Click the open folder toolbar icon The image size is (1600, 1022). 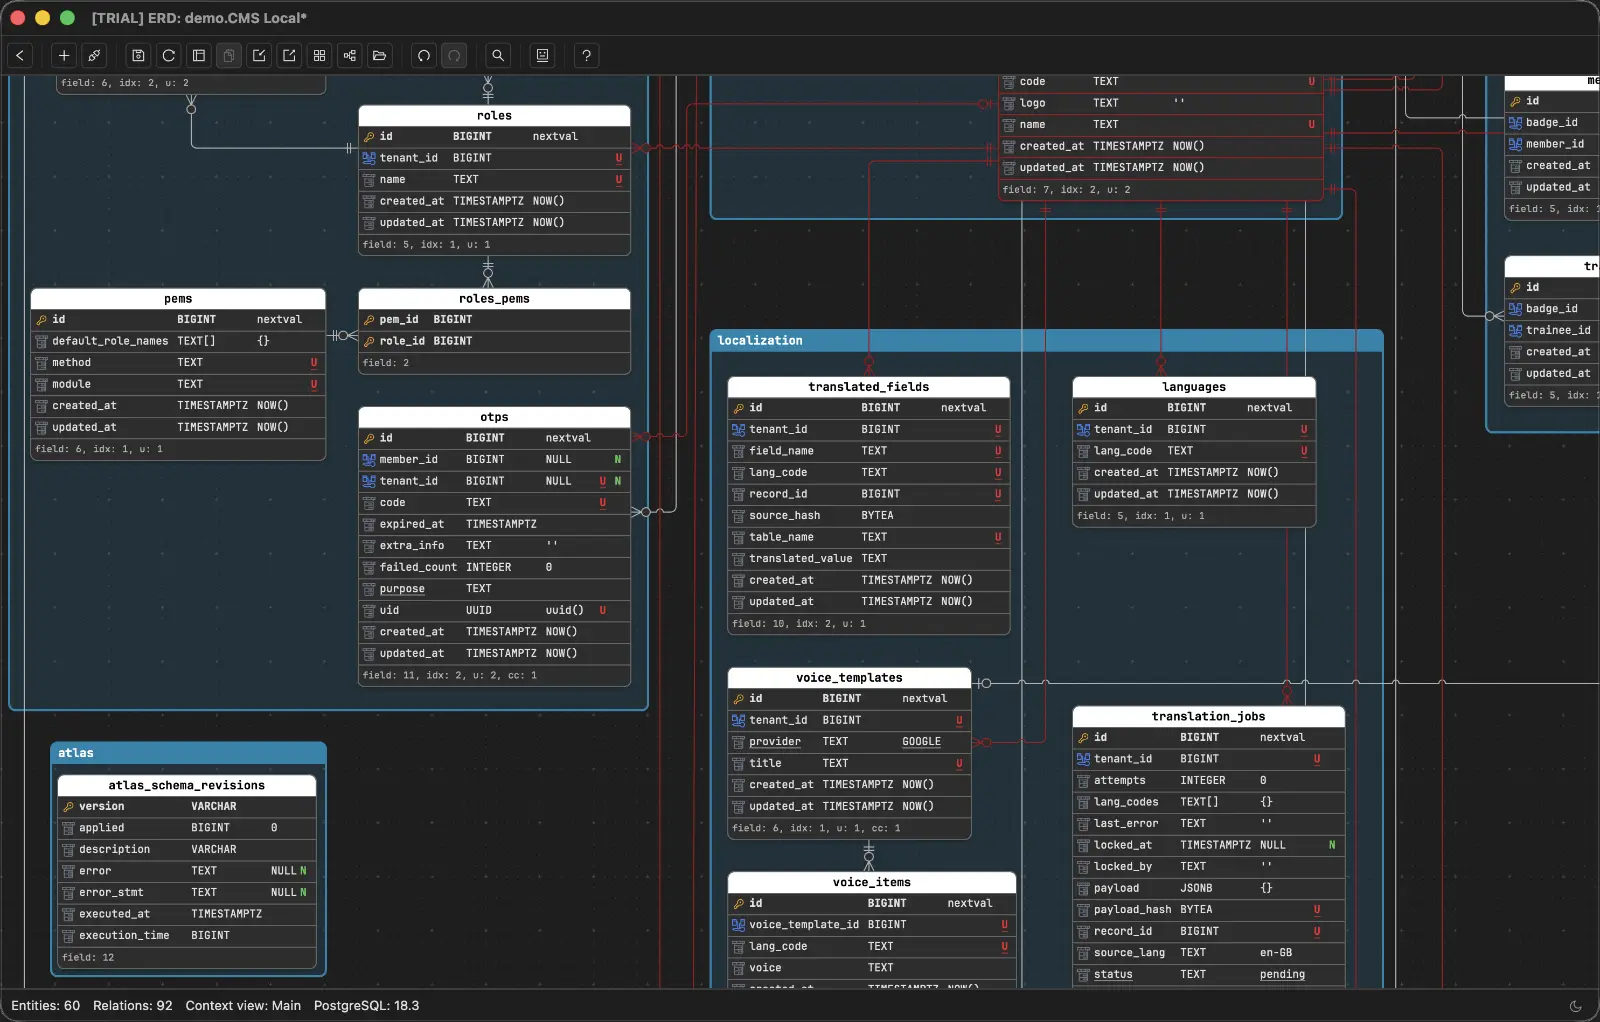379,56
